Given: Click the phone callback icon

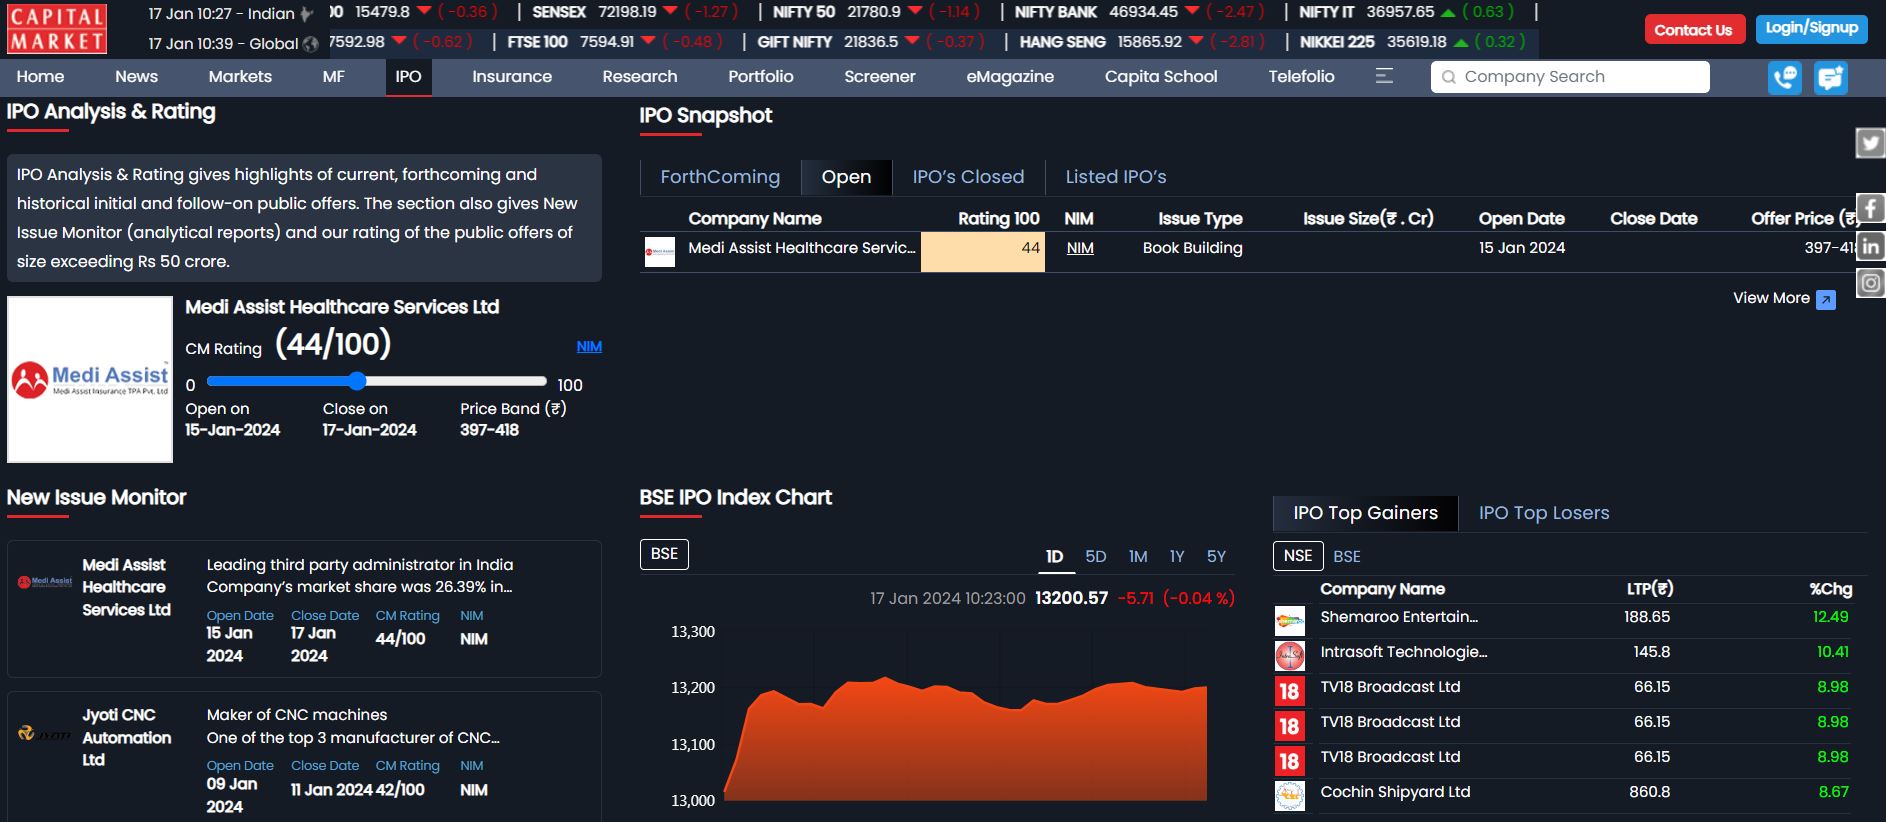Looking at the screenshot, I should (1785, 77).
